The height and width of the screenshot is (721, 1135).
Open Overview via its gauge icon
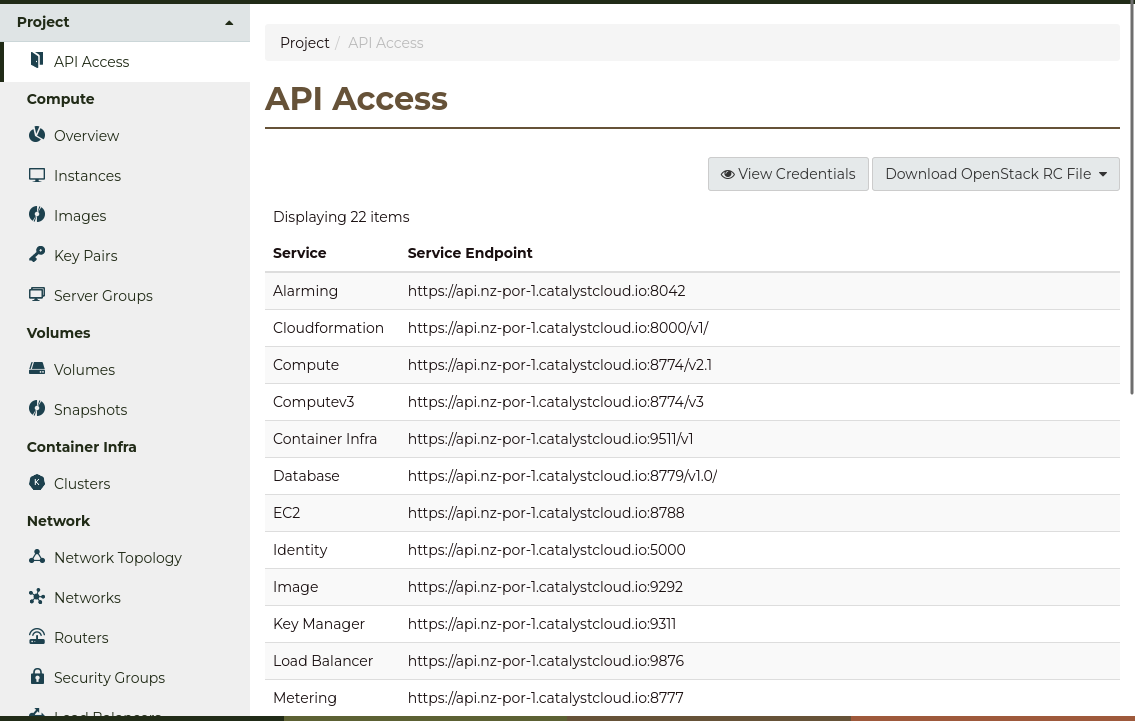tap(37, 134)
